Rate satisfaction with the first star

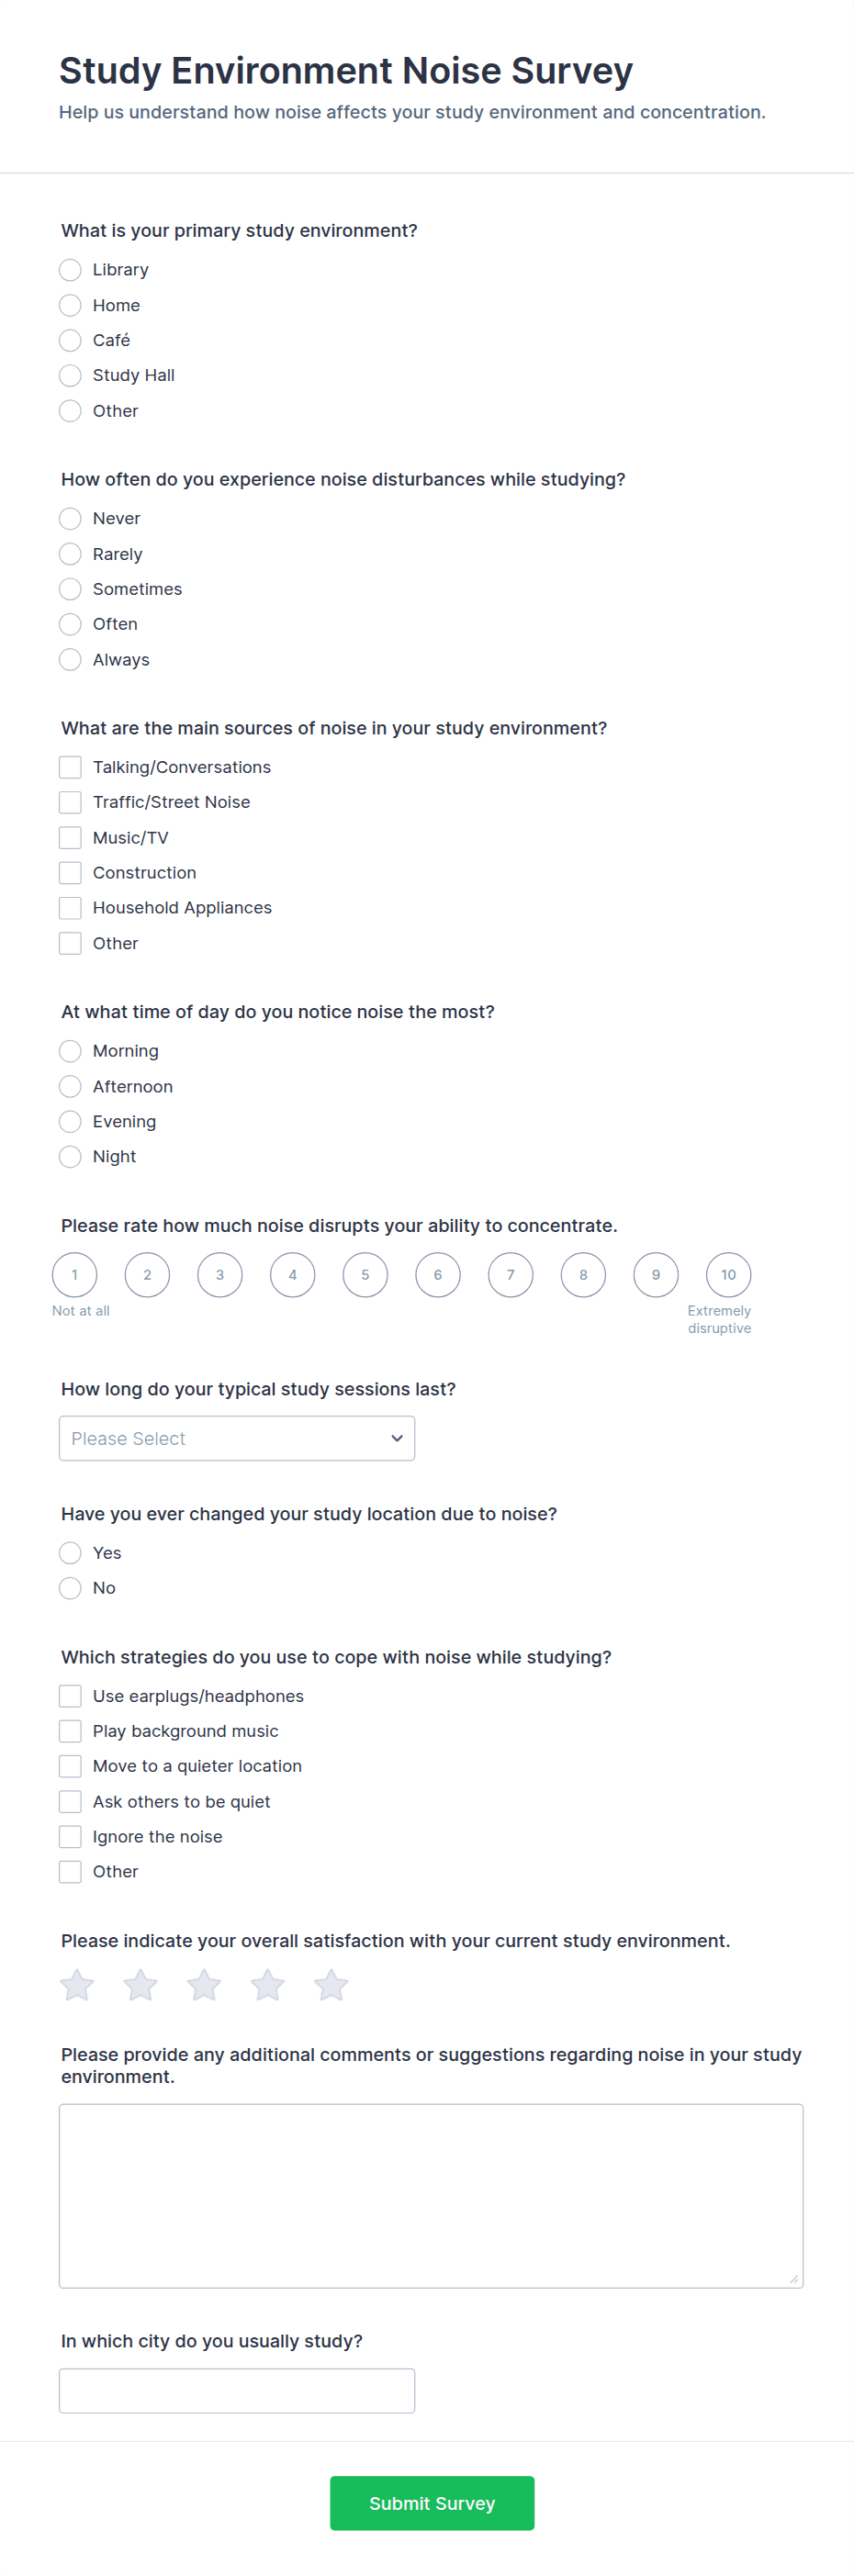(77, 1985)
